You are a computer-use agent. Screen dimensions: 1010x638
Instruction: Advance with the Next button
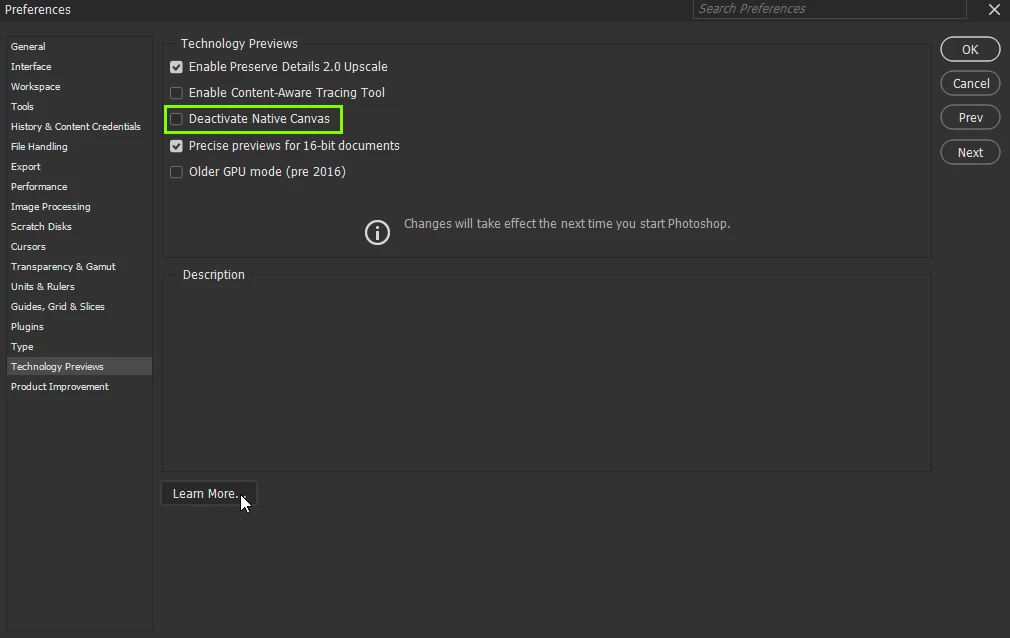970,152
